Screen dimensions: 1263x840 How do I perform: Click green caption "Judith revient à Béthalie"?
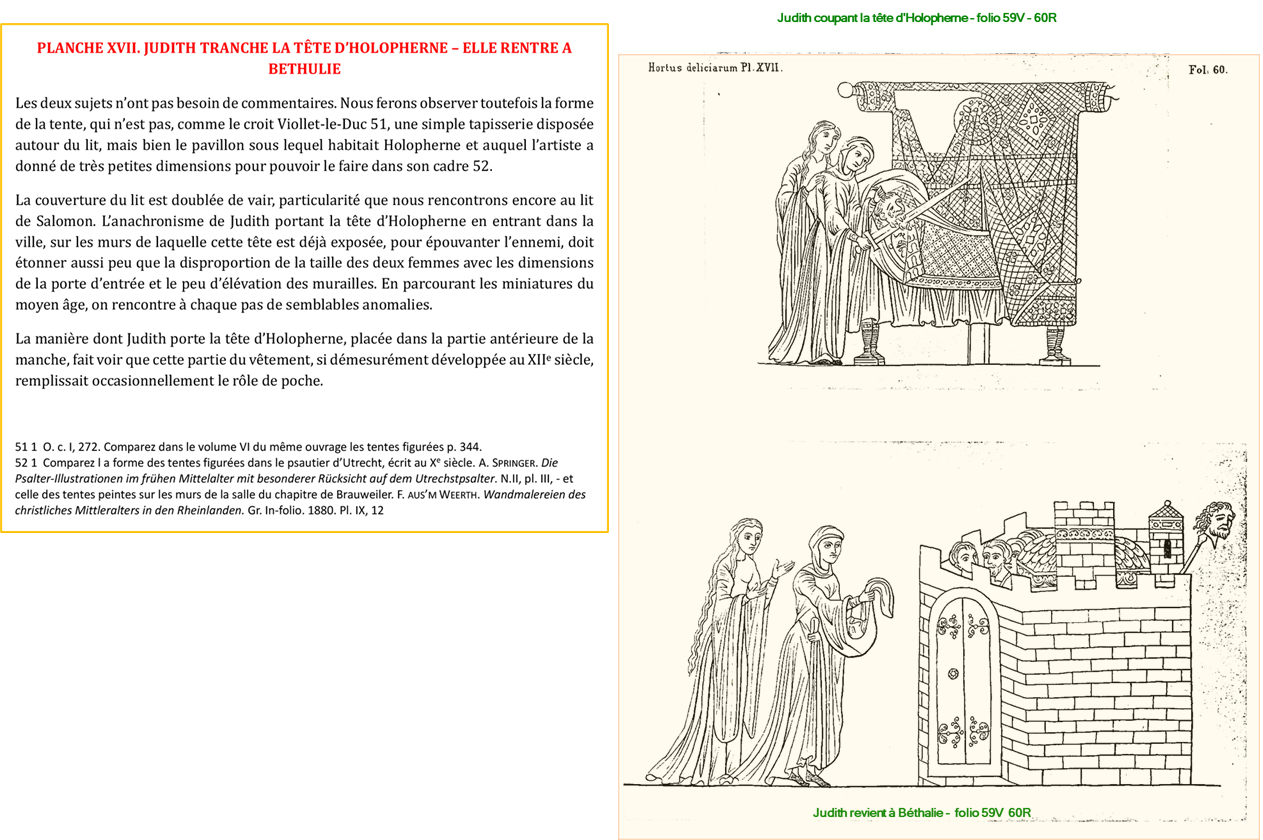tap(922, 812)
